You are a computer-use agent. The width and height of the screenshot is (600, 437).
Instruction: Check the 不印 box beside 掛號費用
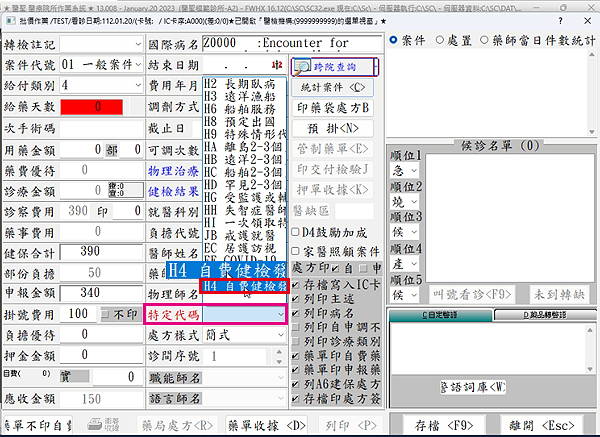click(107, 315)
